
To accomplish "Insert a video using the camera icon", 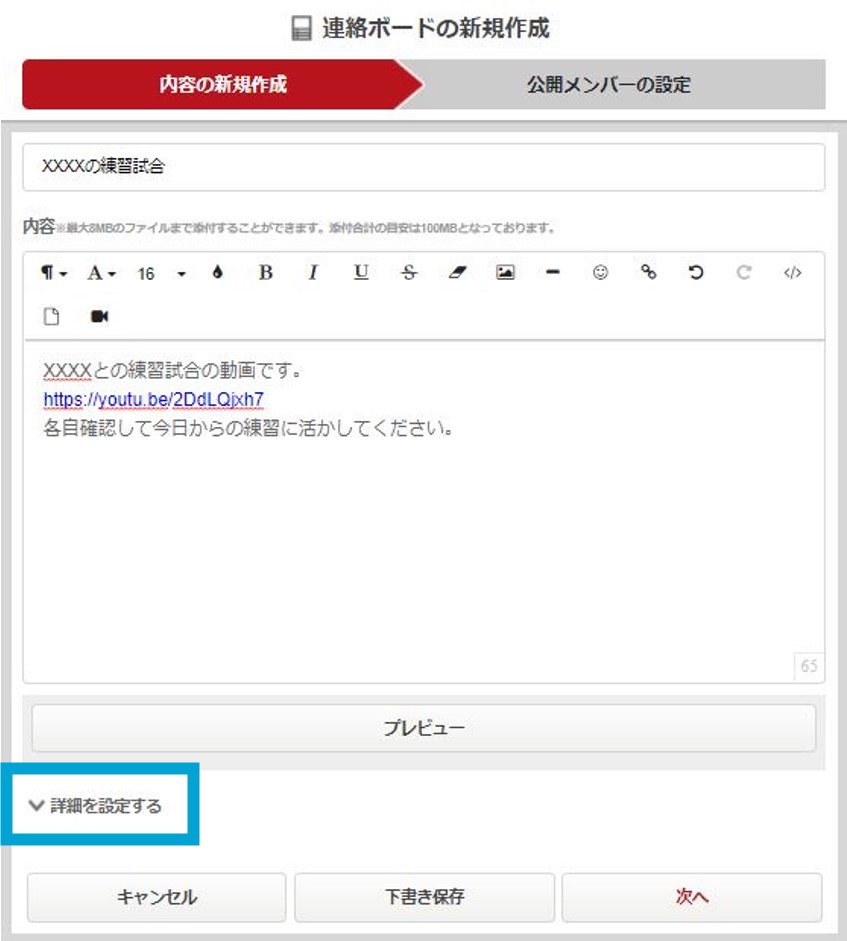I will point(99,316).
